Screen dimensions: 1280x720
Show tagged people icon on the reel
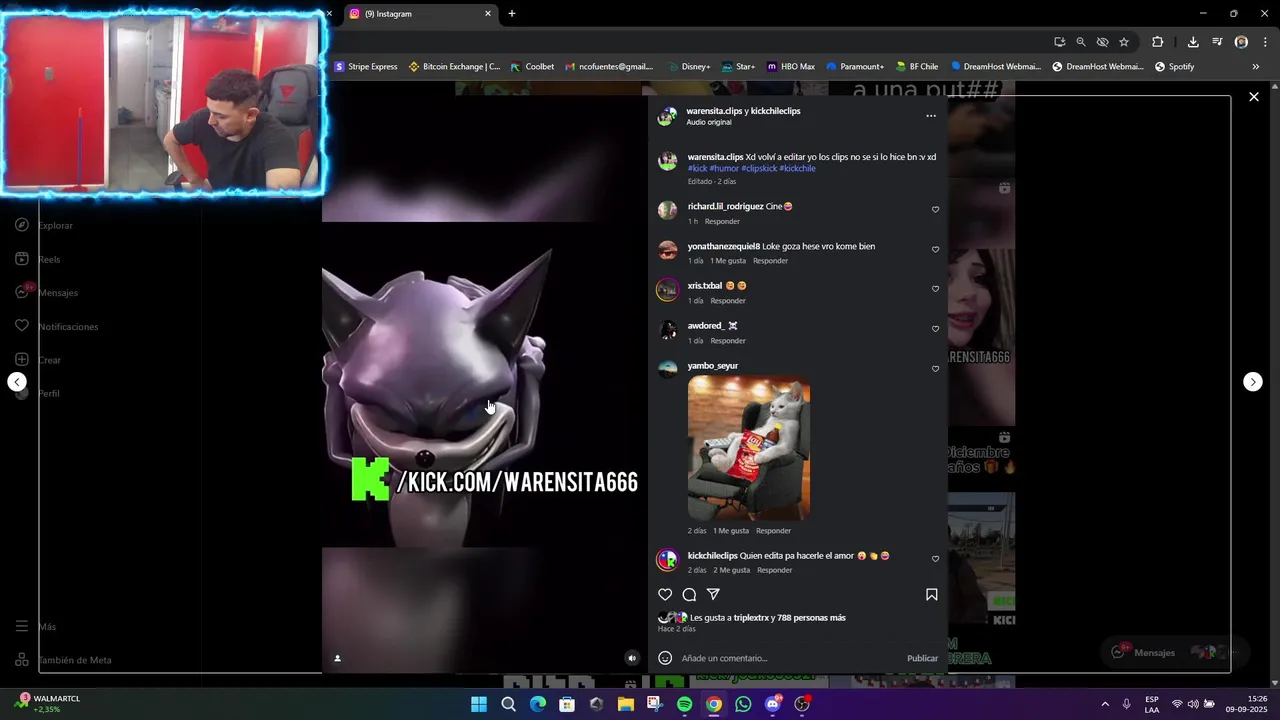(x=337, y=658)
